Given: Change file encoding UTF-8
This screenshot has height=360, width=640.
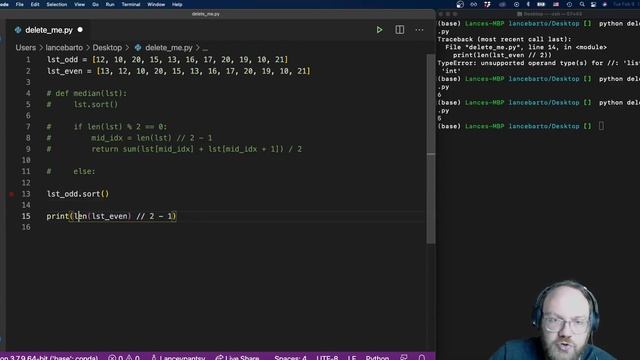Looking at the screenshot, I should coord(327,357).
